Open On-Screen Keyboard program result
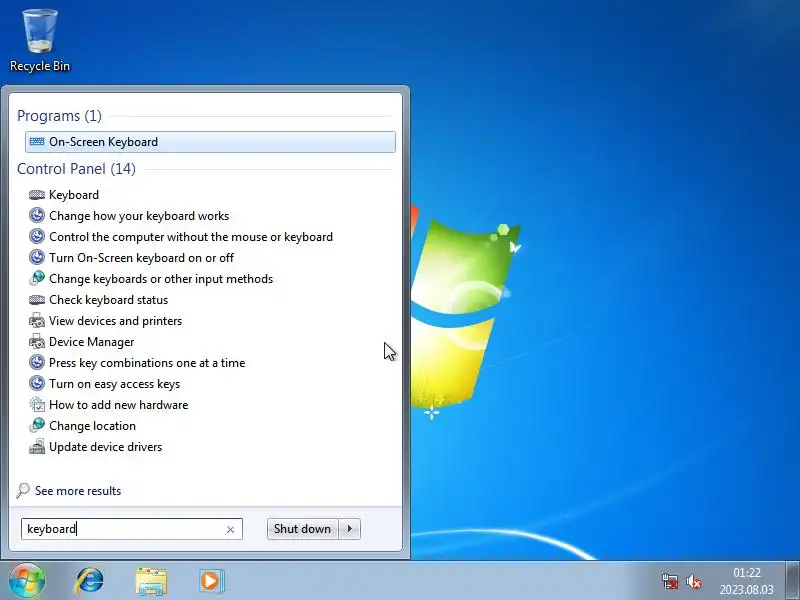800x600 pixels. (x=210, y=142)
